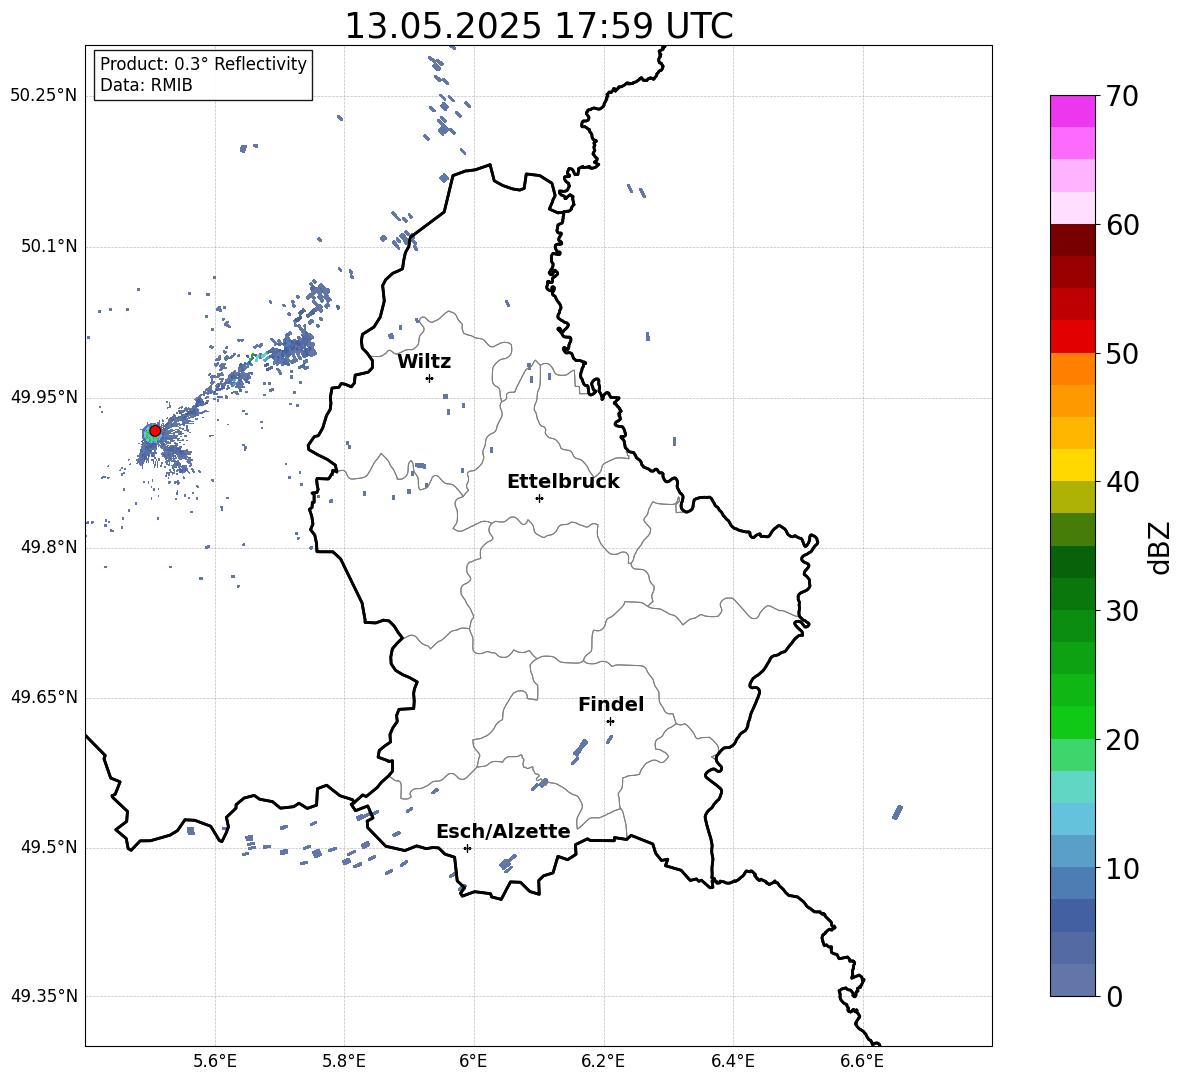Click the Data: RMIB text

click(x=146, y=85)
